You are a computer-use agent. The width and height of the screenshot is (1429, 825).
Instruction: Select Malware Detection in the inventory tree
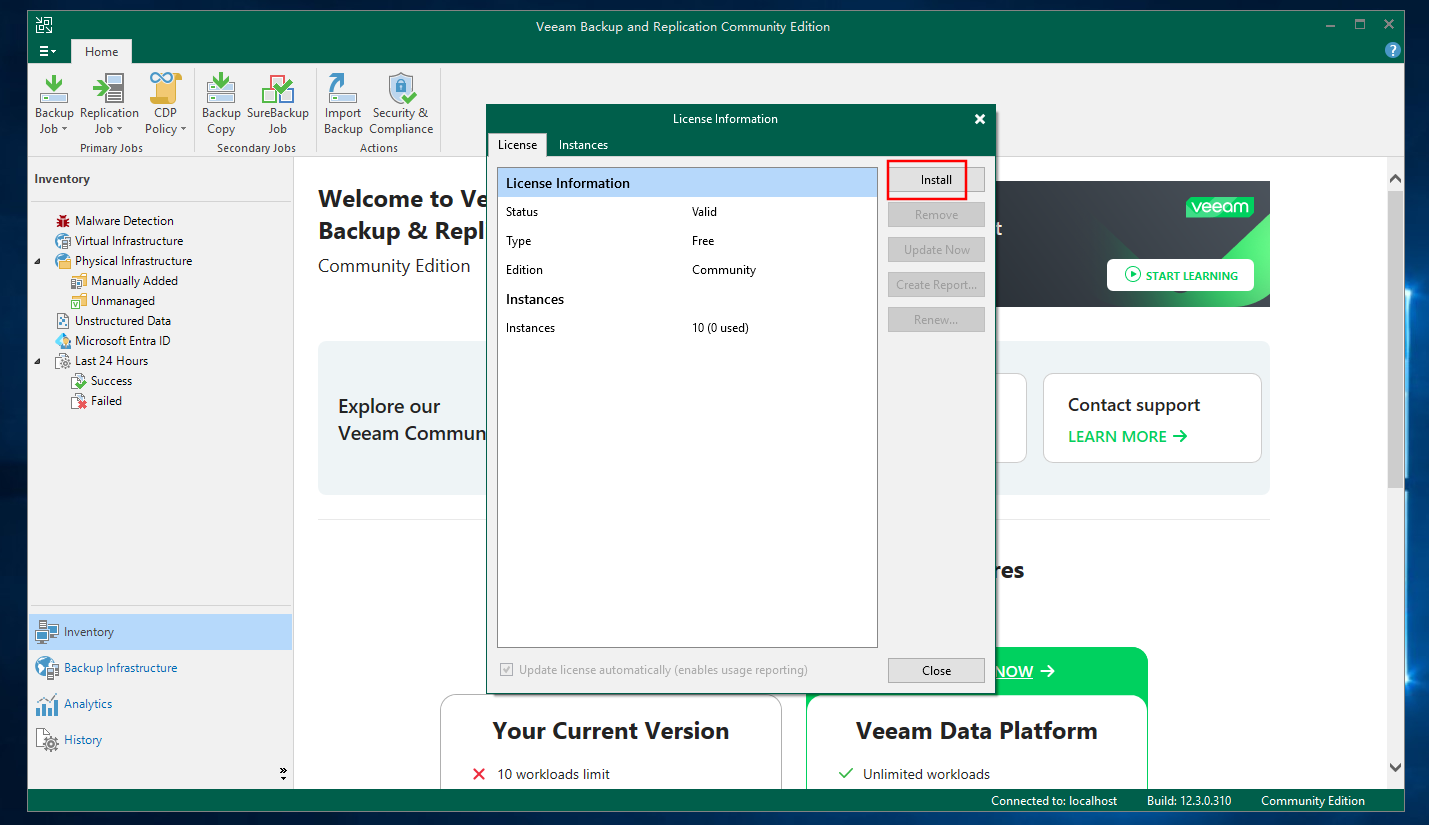point(124,221)
